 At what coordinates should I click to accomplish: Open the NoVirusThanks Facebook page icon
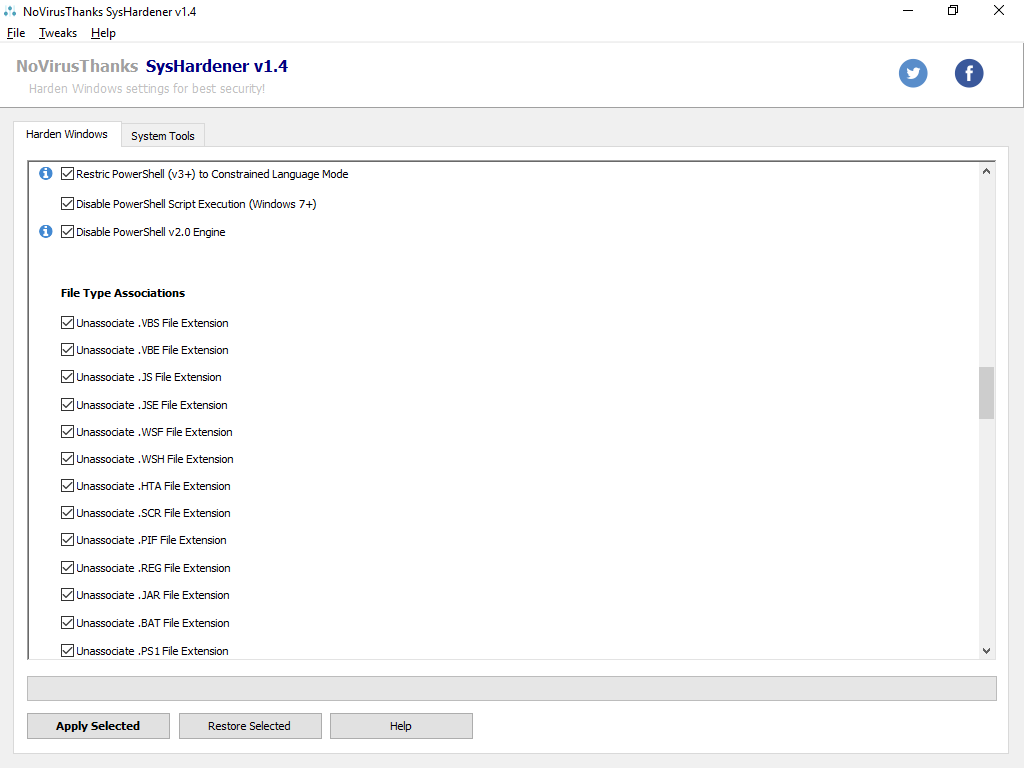[969, 73]
